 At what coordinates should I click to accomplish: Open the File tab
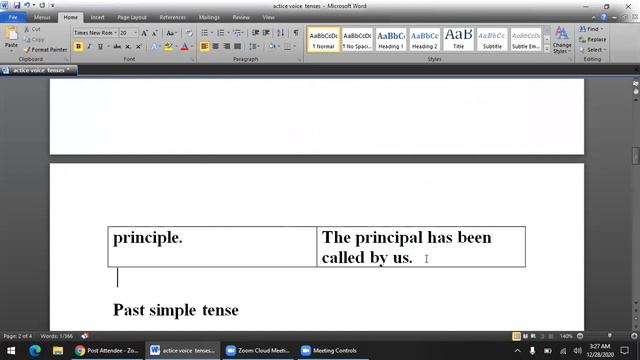(x=13, y=18)
